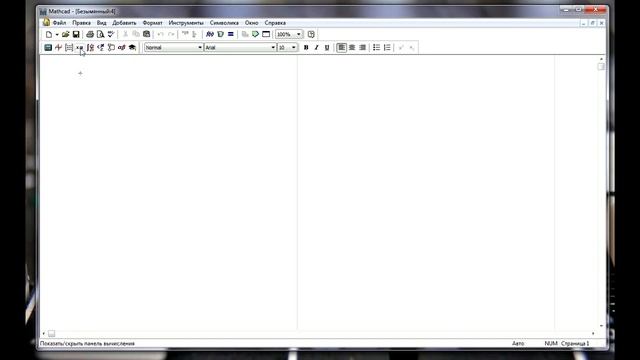Click the horizontal scrollbar left arrow
Image resolution: width=640 pixels, height=360 pixels.
tap(43, 333)
